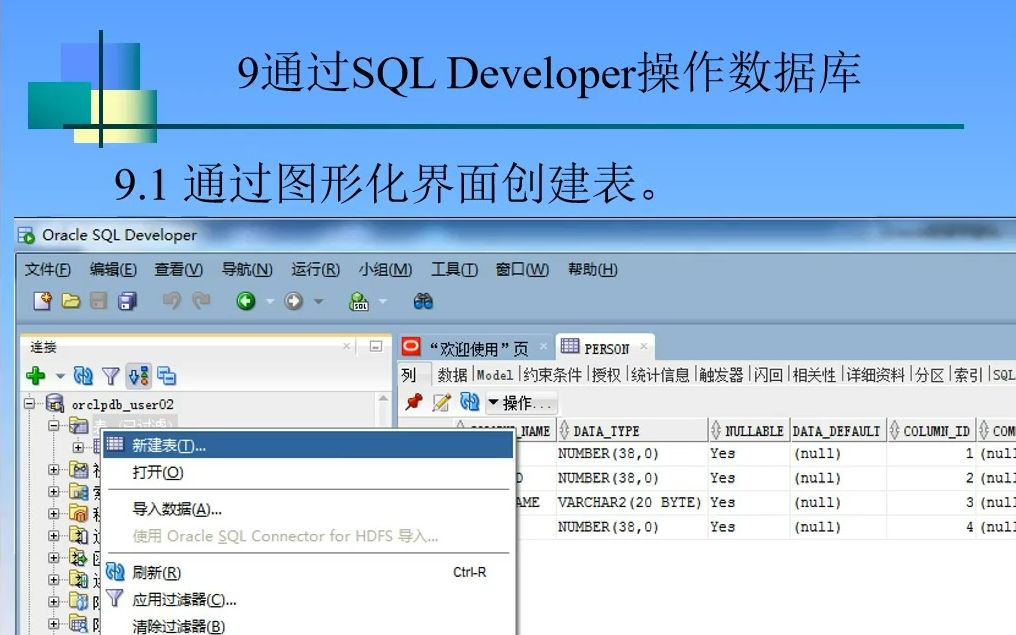The image size is (1016, 635).
Task: Refresh connections with the refresh icon
Action: coord(82,375)
